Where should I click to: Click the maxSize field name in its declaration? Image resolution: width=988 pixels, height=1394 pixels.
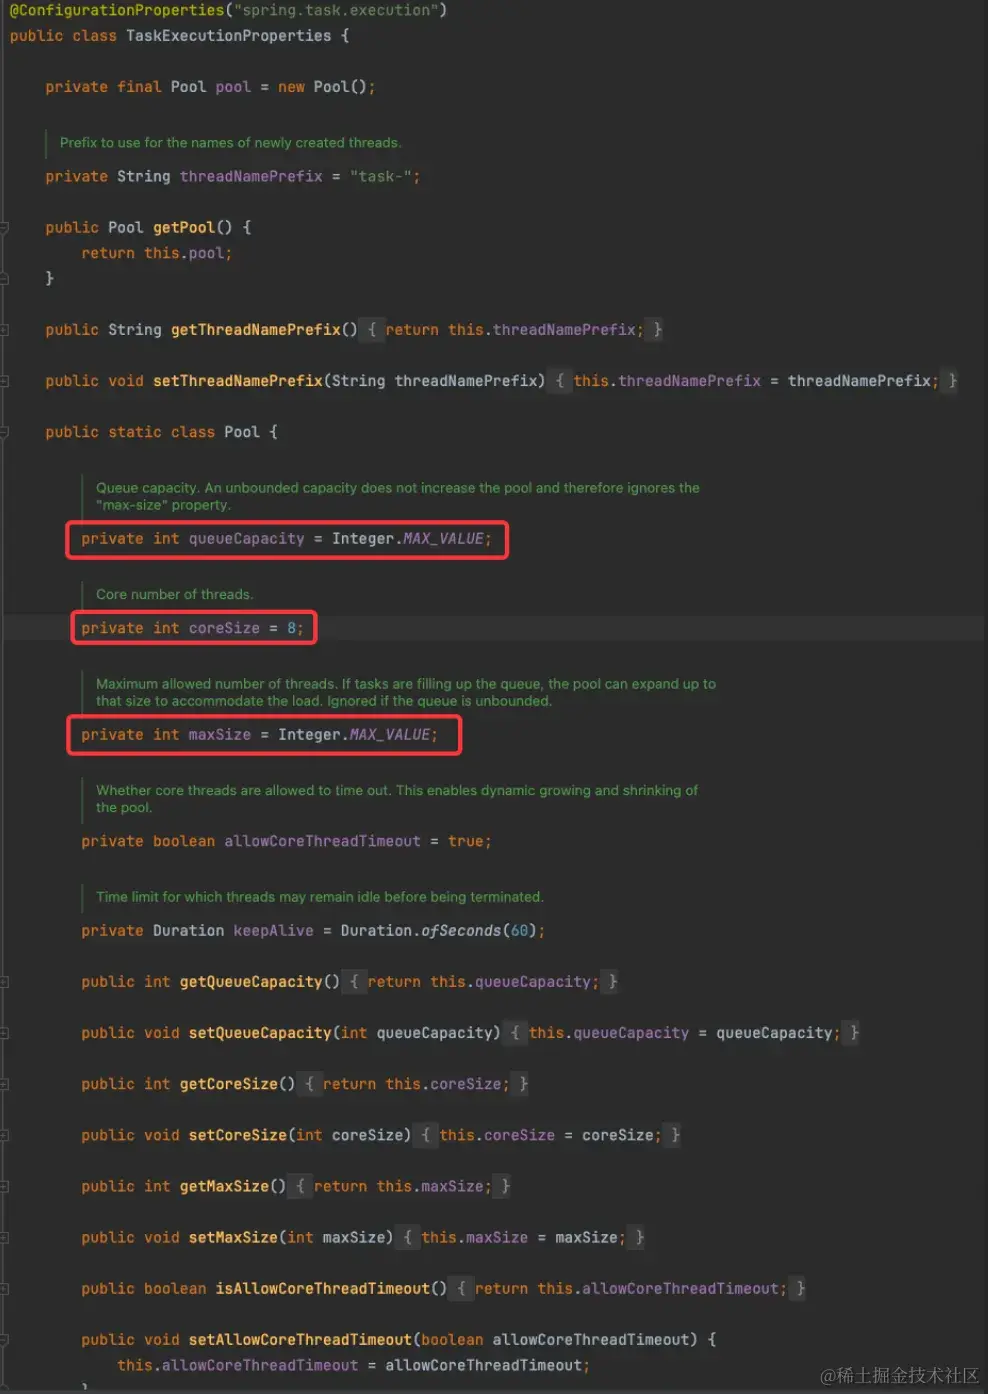219,735
